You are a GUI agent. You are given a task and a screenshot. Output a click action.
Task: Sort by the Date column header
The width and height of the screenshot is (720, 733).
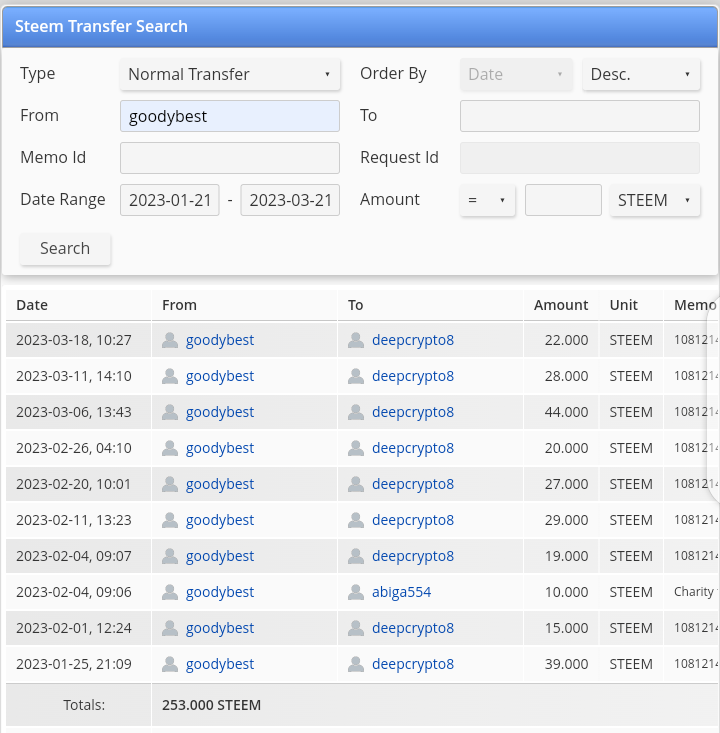click(32, 305)
